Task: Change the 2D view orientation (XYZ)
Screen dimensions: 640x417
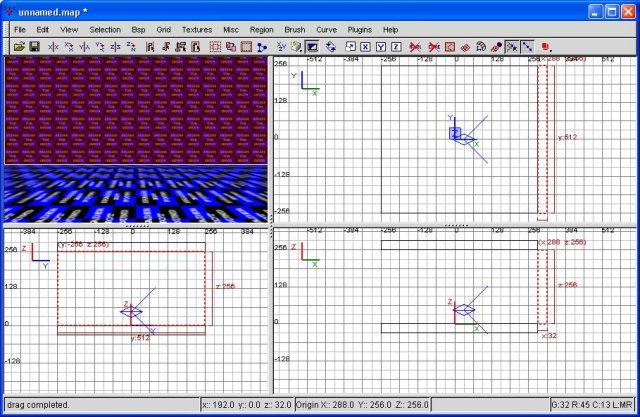Action: tap(281, 47)
